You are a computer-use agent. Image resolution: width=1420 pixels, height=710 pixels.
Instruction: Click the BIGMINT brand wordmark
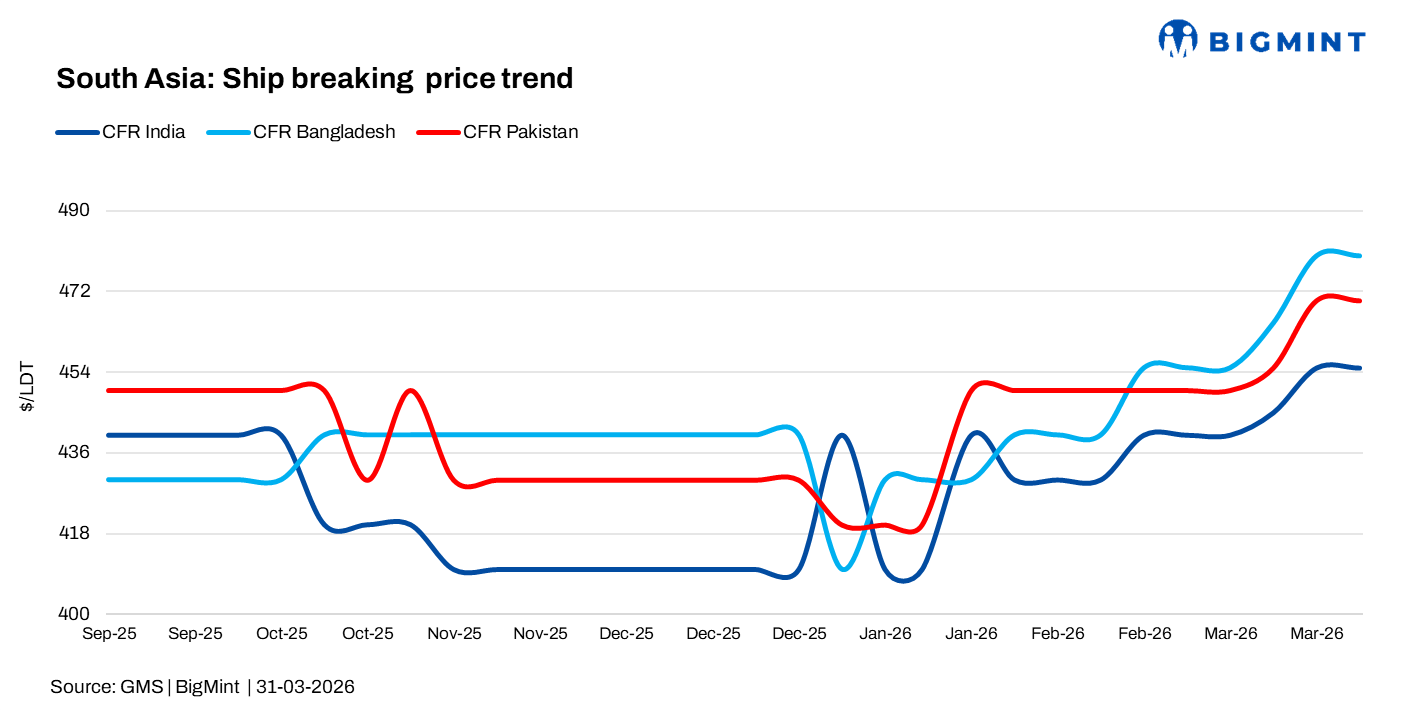pyautogui.click(x=1287, y=42)
